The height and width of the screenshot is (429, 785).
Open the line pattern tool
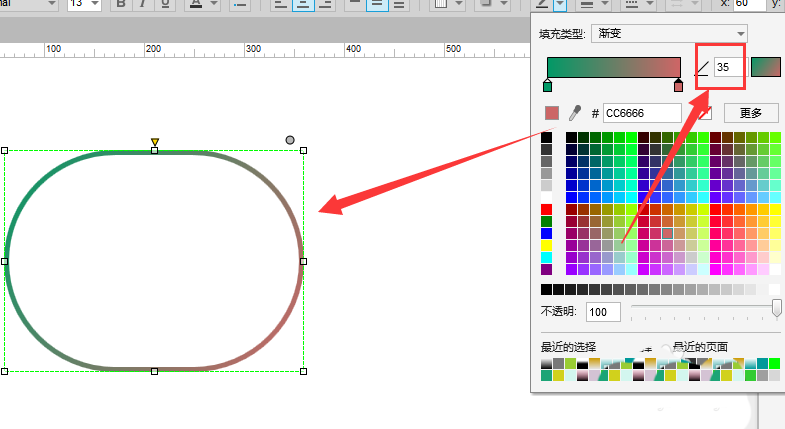[632, 5]
